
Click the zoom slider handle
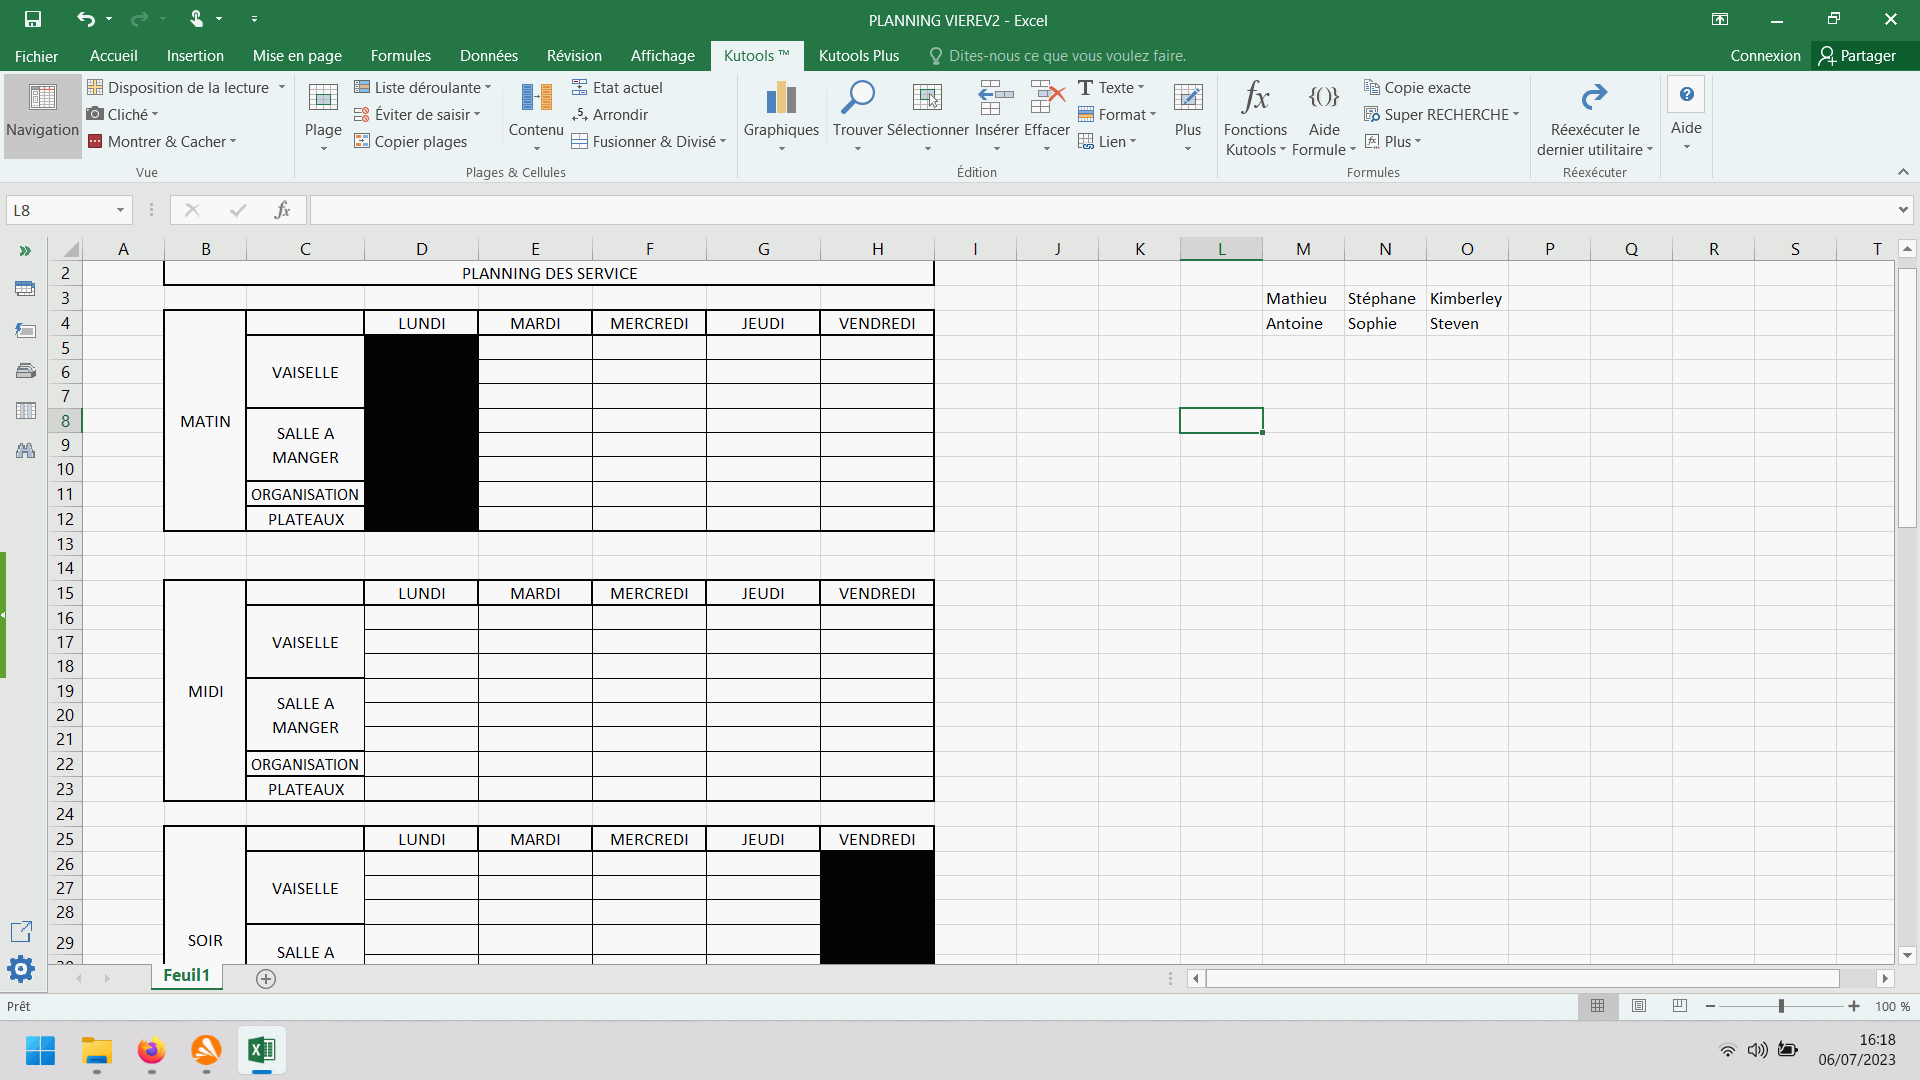[x=1781, y=1006]
